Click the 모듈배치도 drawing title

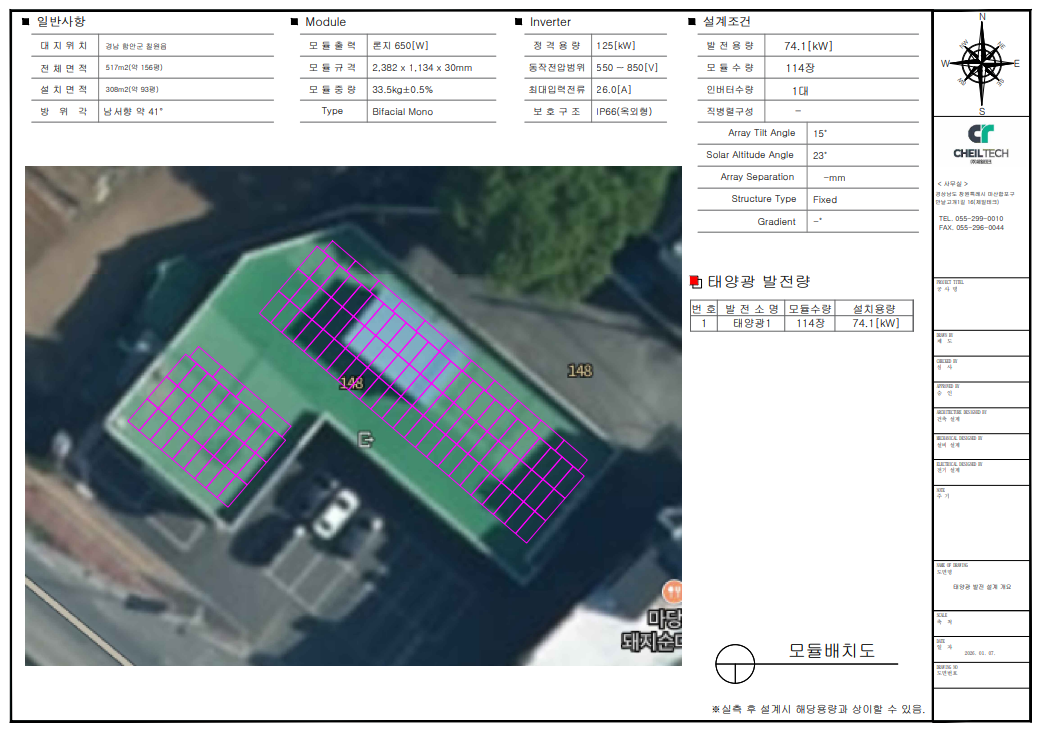point(831,651)
